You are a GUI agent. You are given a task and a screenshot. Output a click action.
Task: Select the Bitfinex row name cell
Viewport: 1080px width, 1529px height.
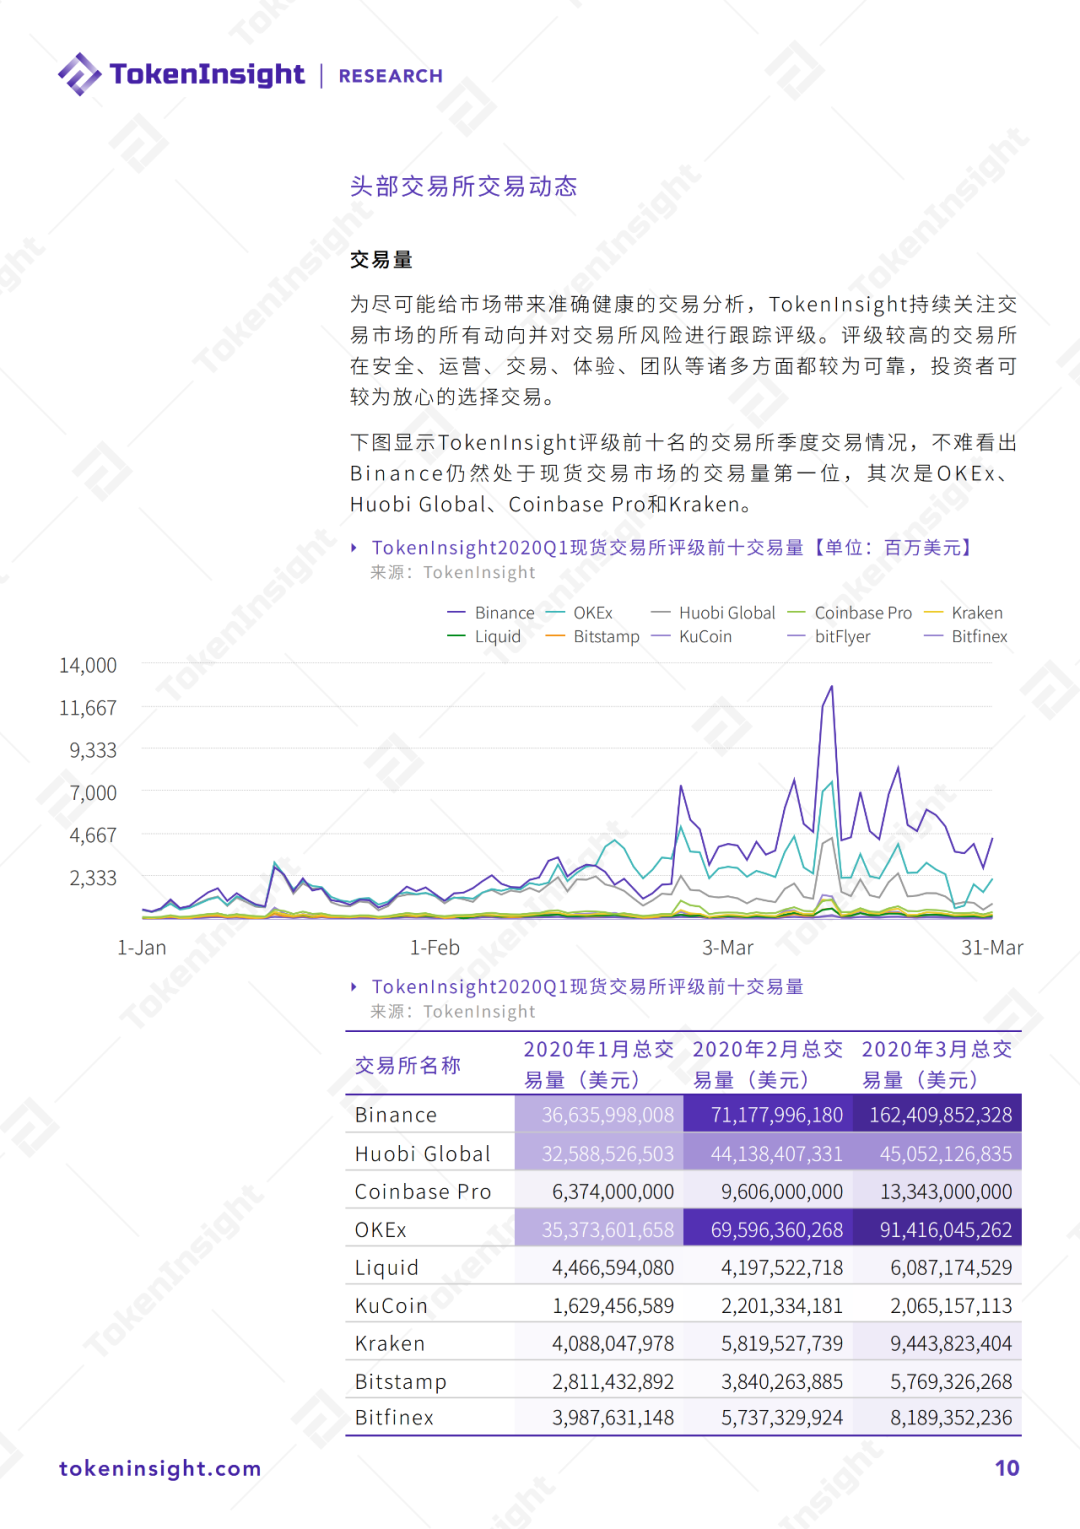click(430, 1417)
